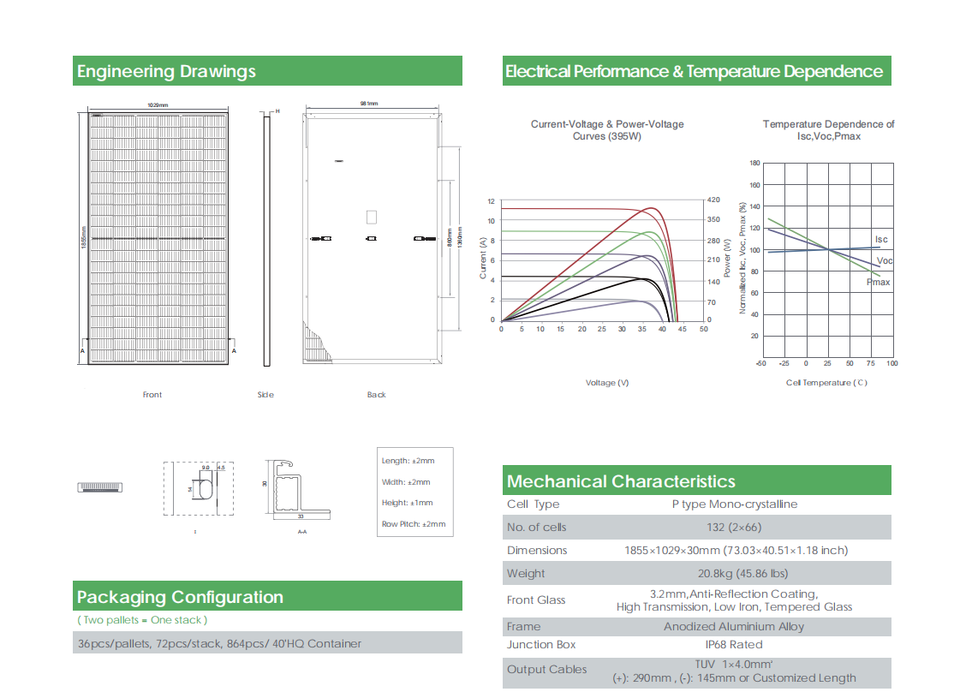
Task: Click the "Pmax" curve label
Action: coord(879,282)
